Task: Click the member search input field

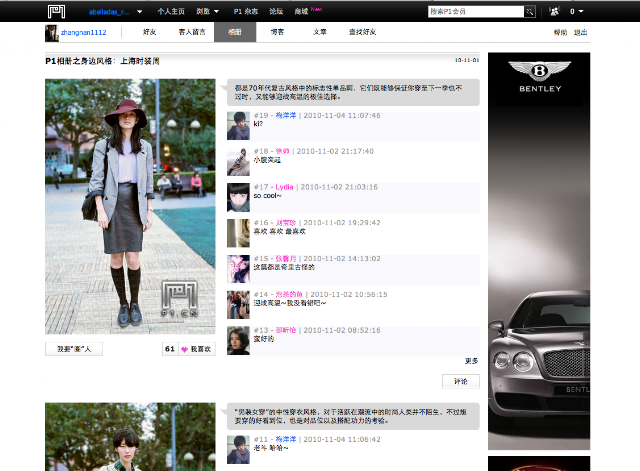Action: [x=476, y=11]
